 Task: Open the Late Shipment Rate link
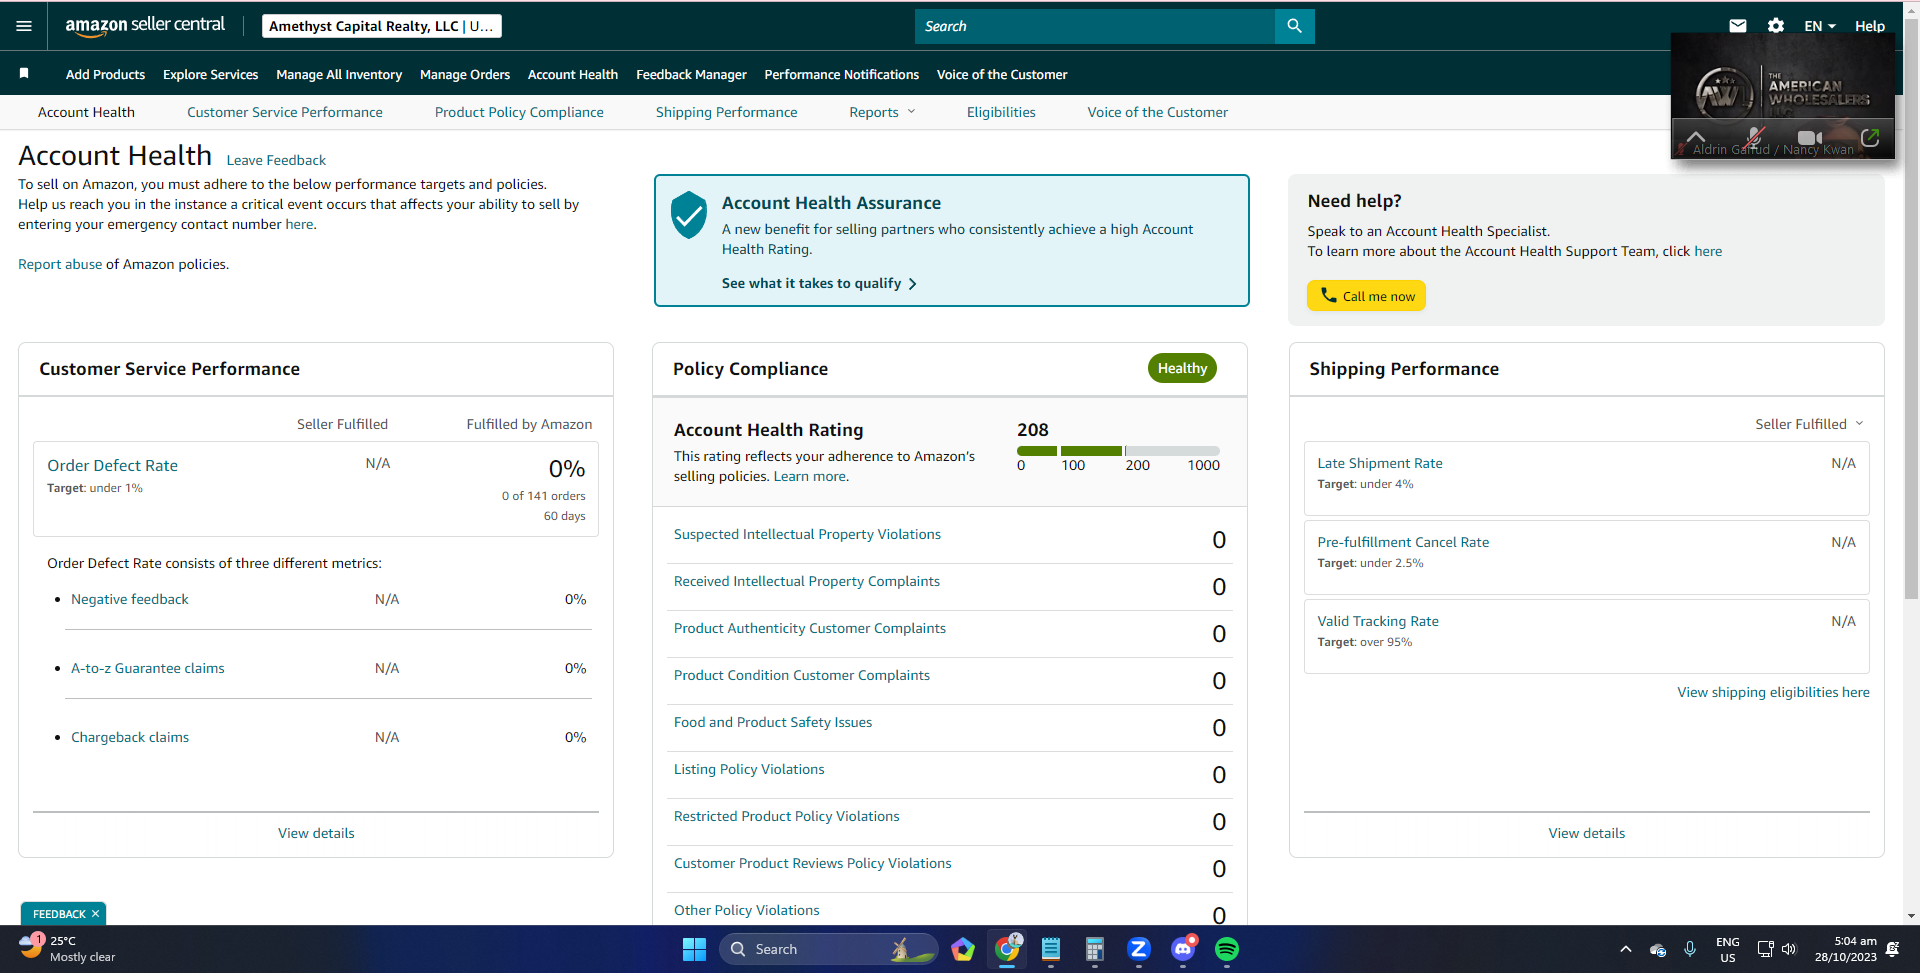(x=1379, y=463)
